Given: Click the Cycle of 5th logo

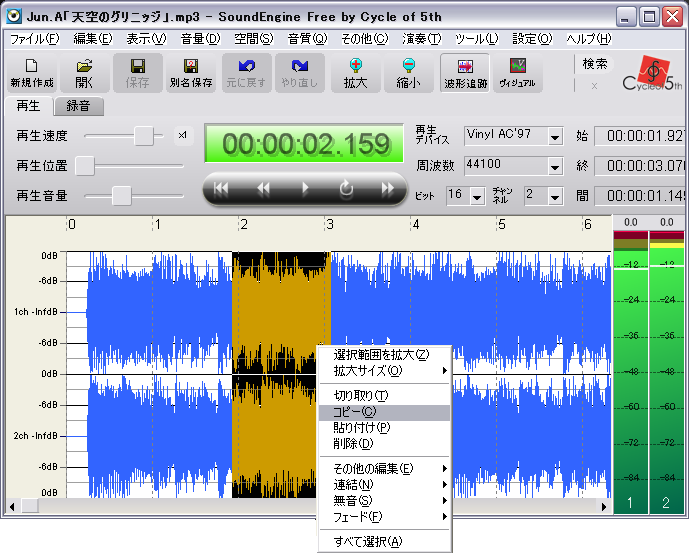Looking at the screenshot, I should [653, 73].
